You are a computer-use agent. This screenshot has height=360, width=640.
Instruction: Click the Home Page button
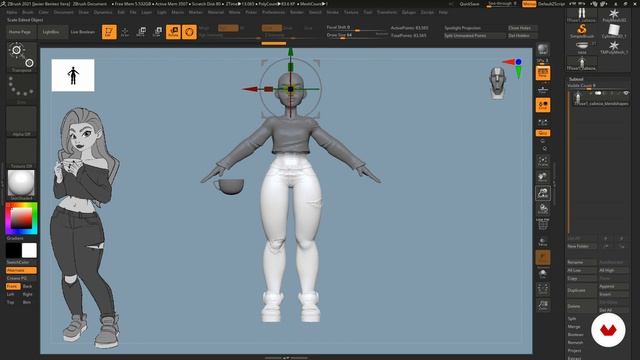coord(20,32)
